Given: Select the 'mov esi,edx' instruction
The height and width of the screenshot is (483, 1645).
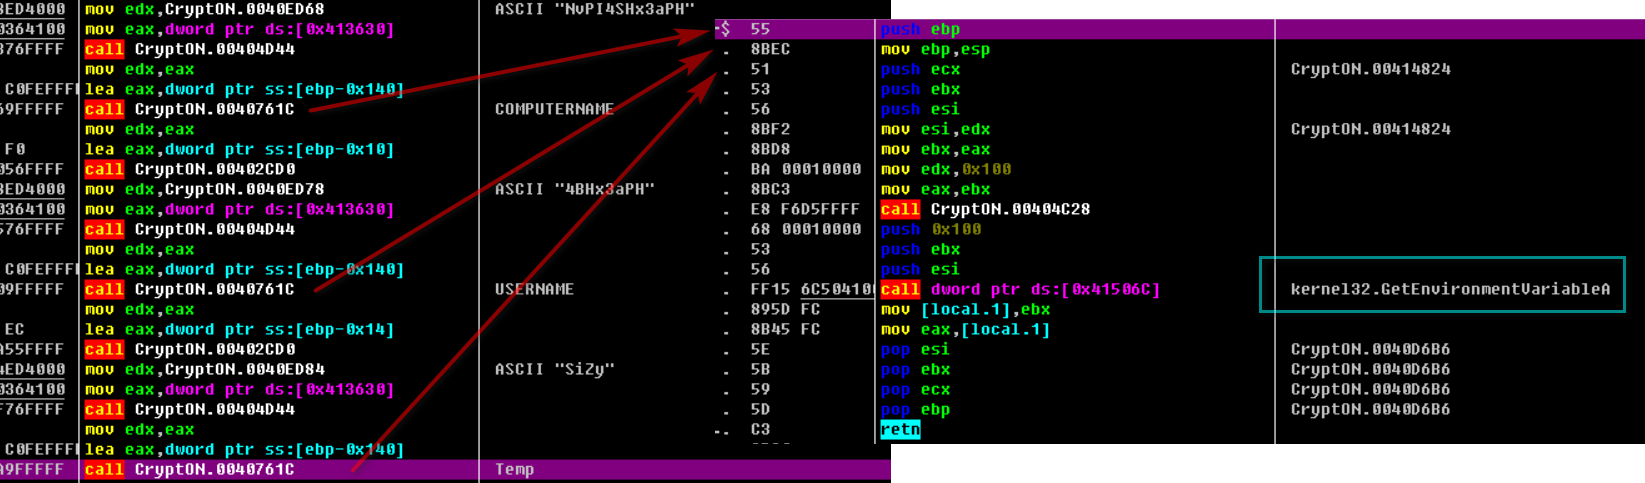Looking at the screenshot, I should 935,129.
